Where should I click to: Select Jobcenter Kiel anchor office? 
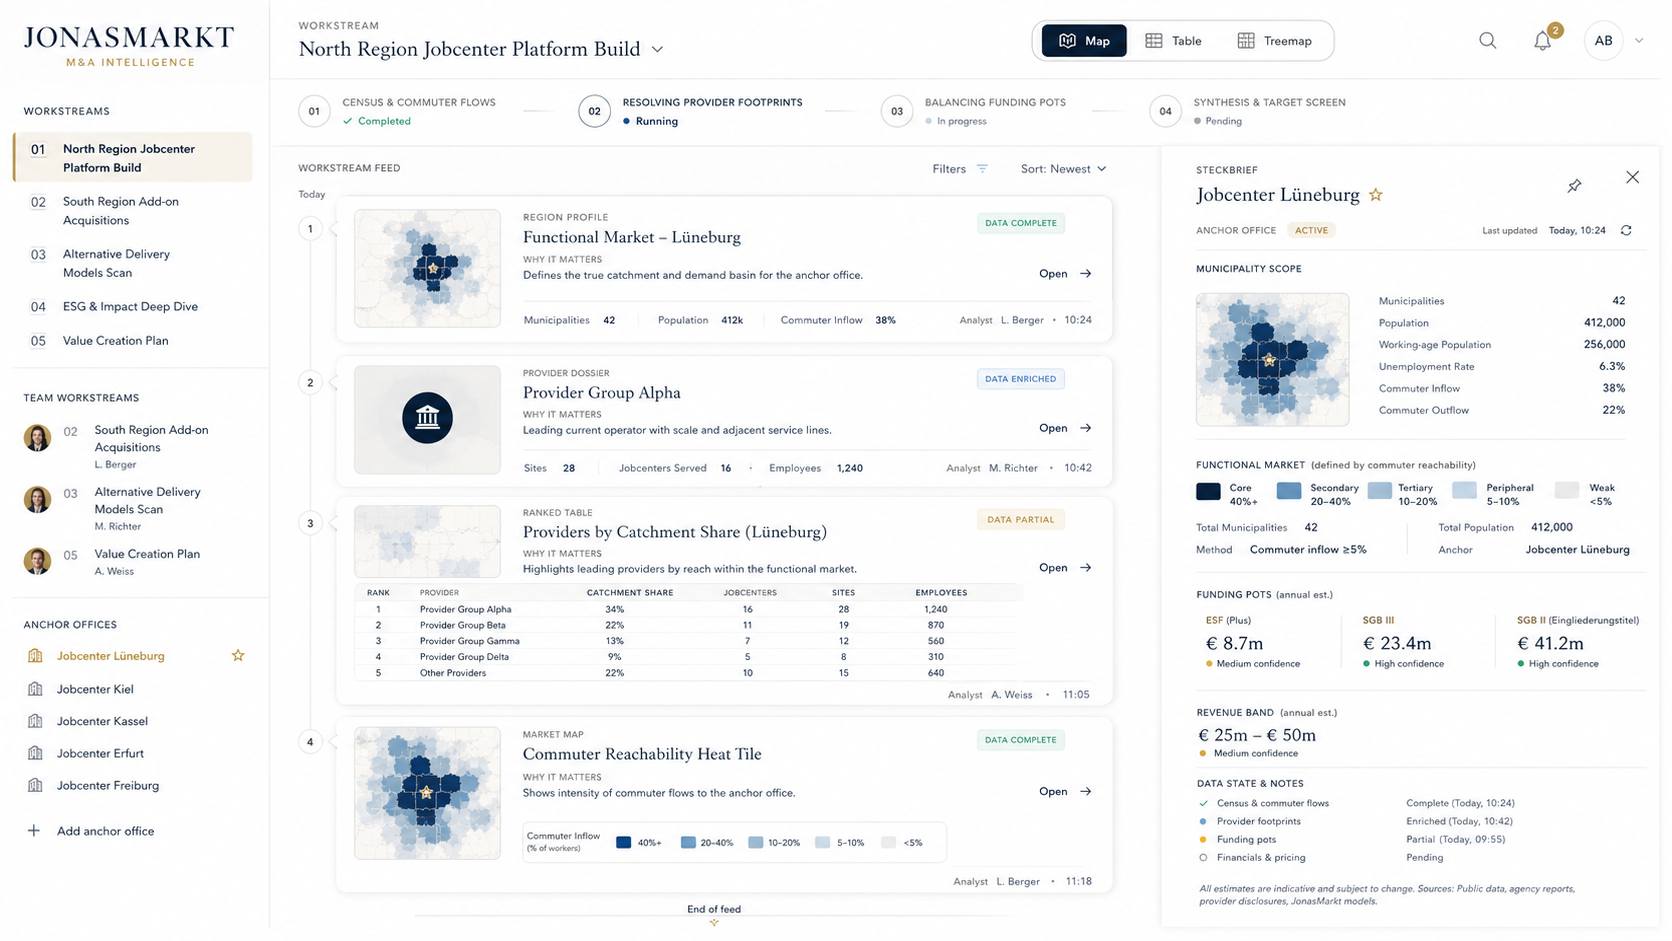(95, 689)
